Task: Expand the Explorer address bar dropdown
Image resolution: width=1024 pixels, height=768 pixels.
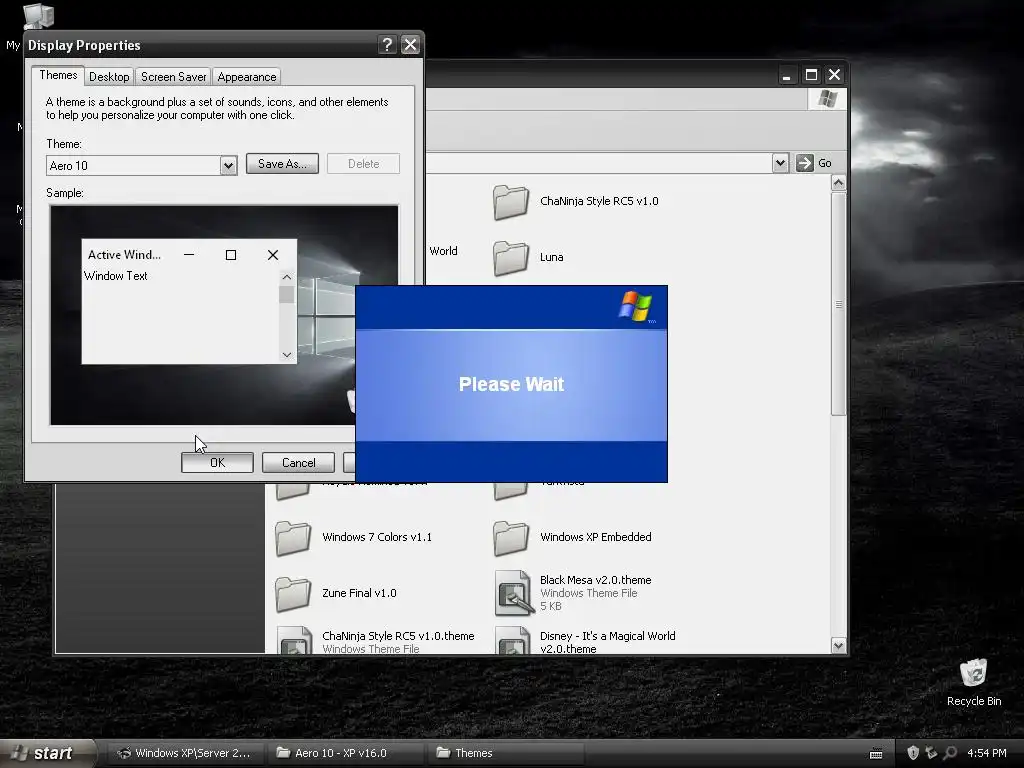Action: (x=780, y=163)
